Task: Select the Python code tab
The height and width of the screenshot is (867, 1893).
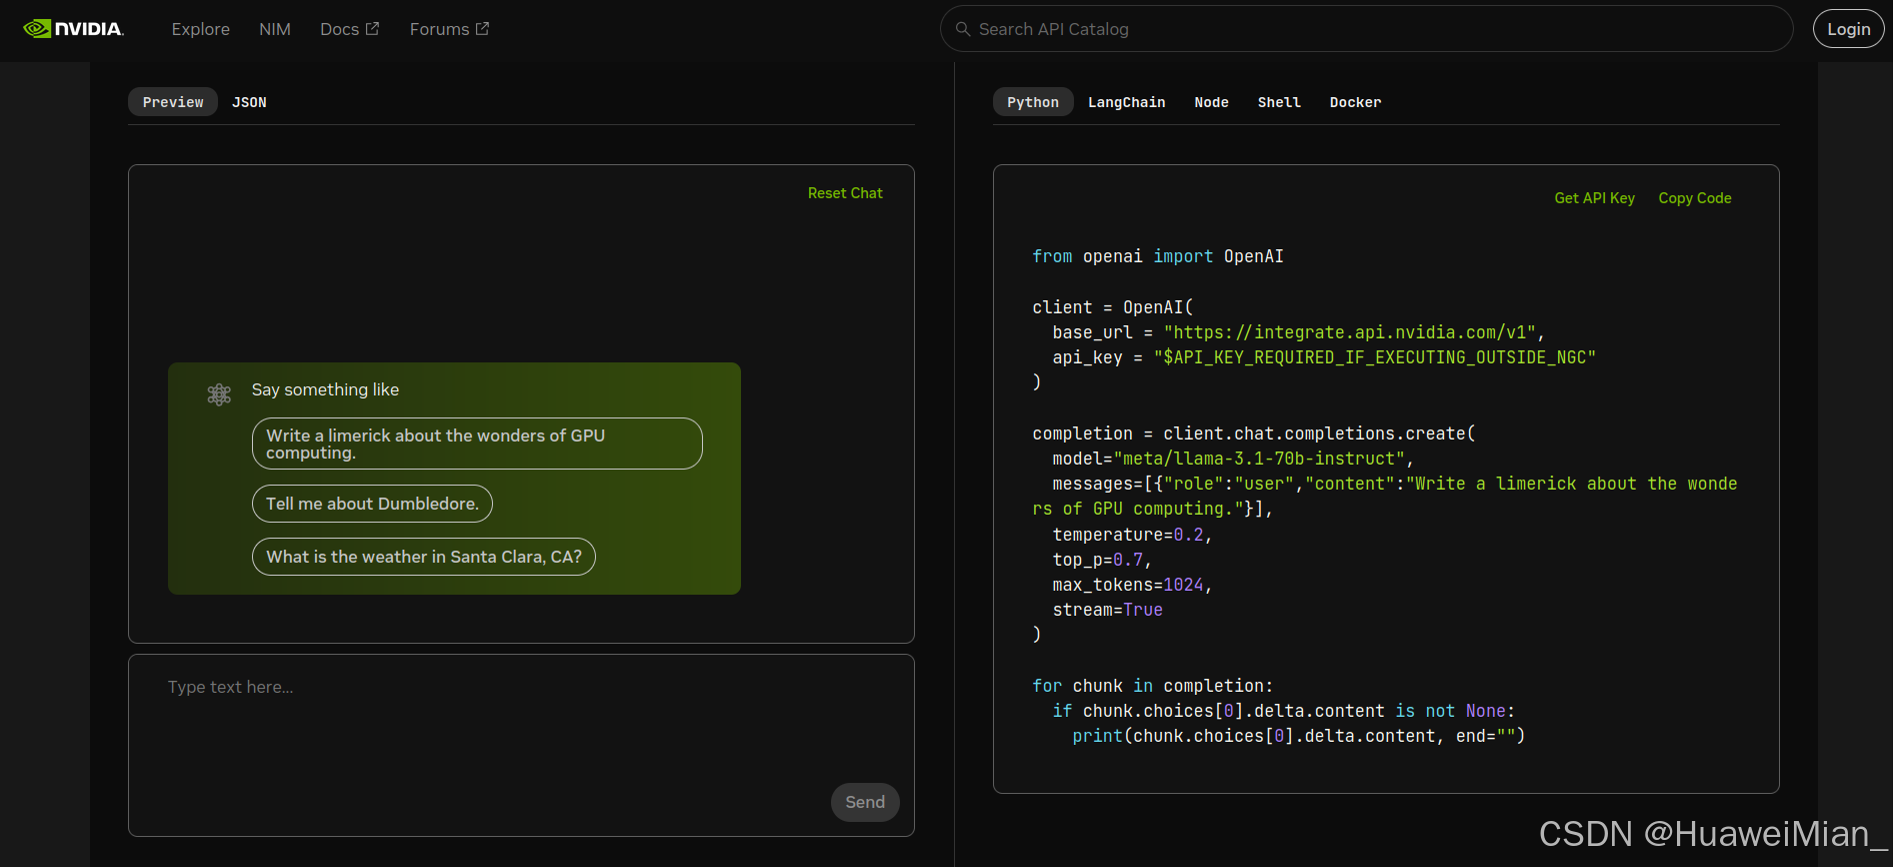Action: [1033, 102]
